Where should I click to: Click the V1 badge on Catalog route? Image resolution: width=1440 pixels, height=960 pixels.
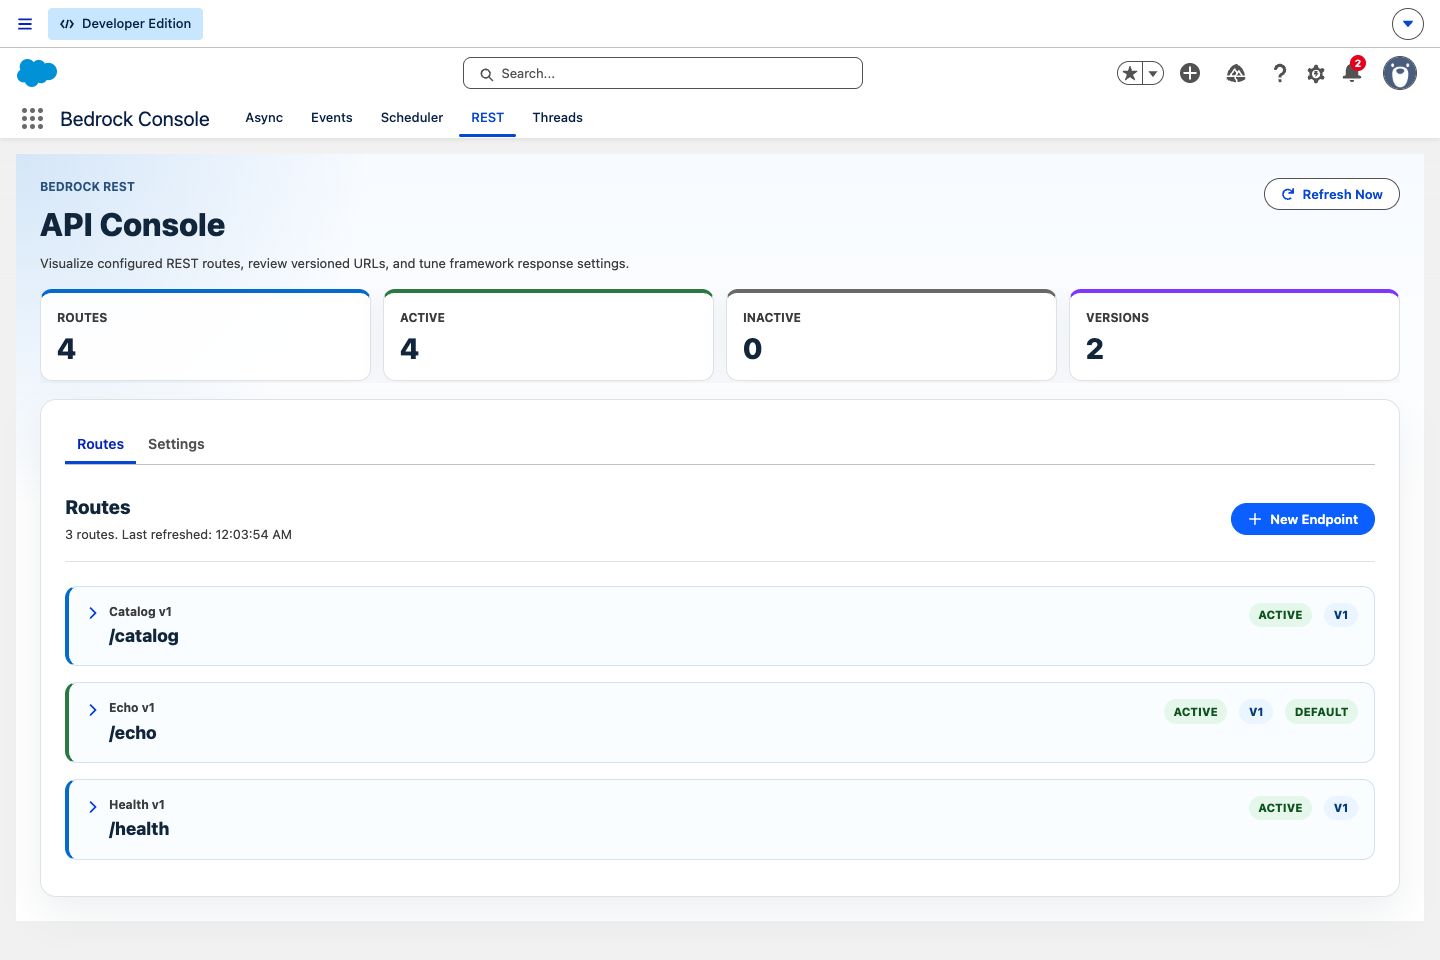[1341, 615]
